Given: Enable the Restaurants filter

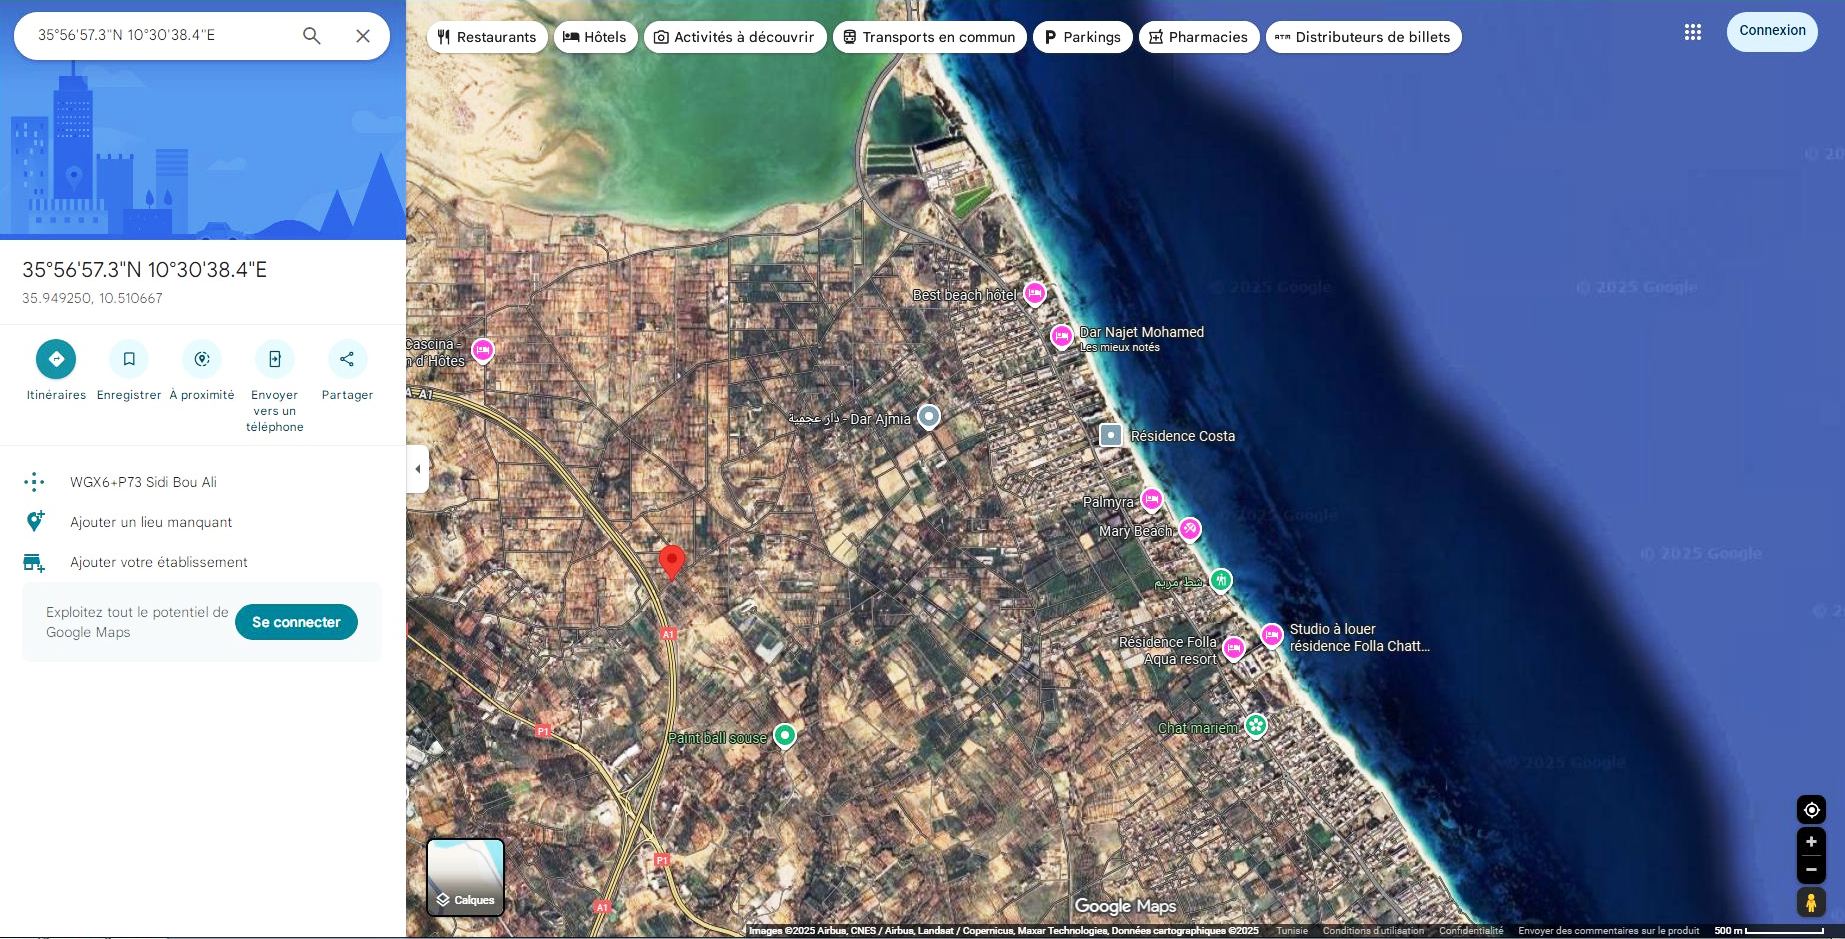Looking at the screenshot, I should click(486, 37).
